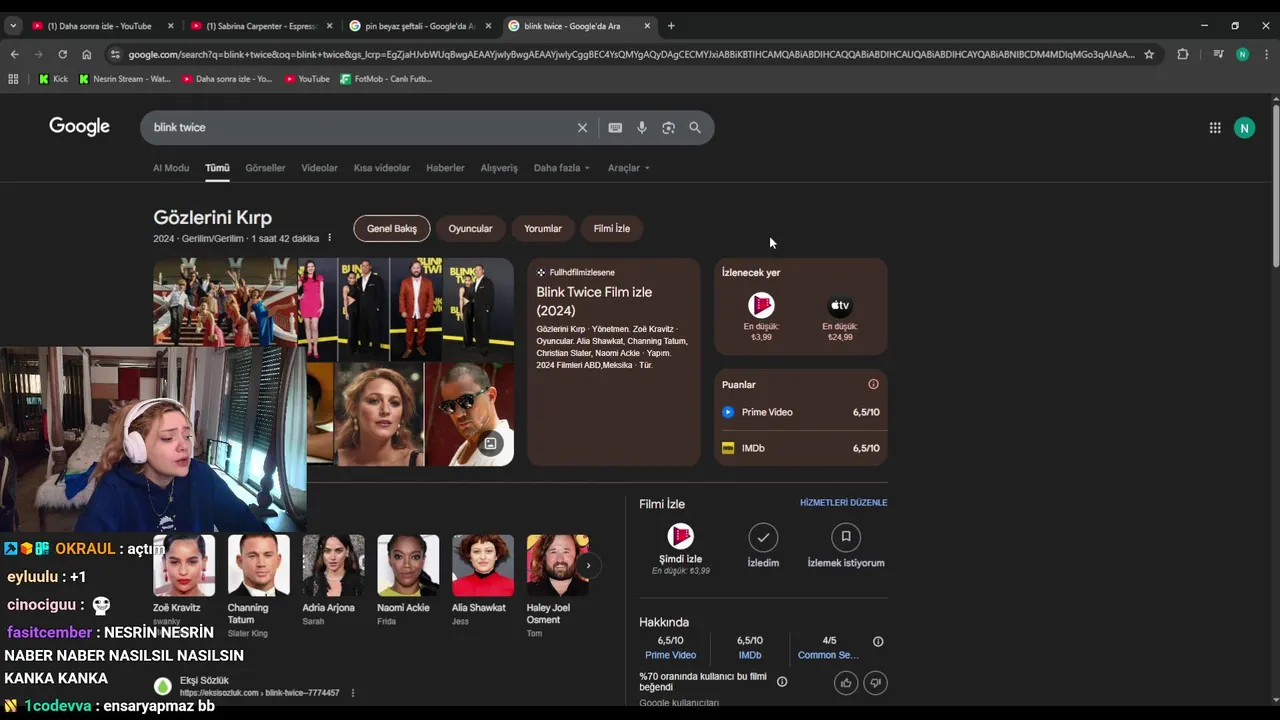Viewport: 1280px width, 720px height.
Task: Open Chrome extensions puzzle icon
Action: tap(1183, 54)
